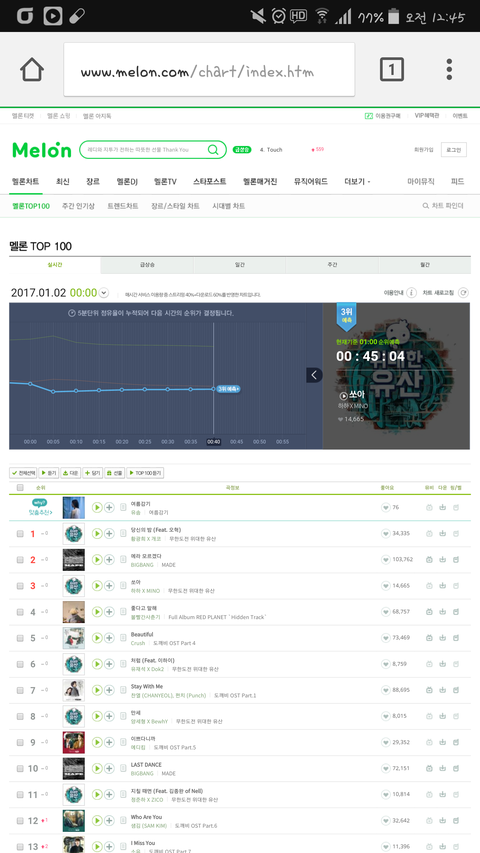
Task: Toggle the select-all checkbox in chart header
Action: [20, 487]
